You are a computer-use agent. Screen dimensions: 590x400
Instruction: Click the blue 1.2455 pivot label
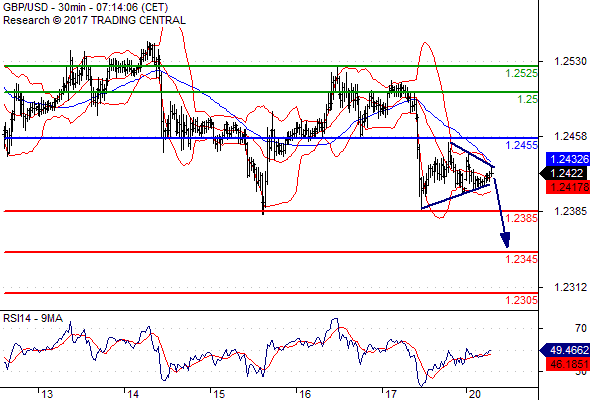[521, 145]
